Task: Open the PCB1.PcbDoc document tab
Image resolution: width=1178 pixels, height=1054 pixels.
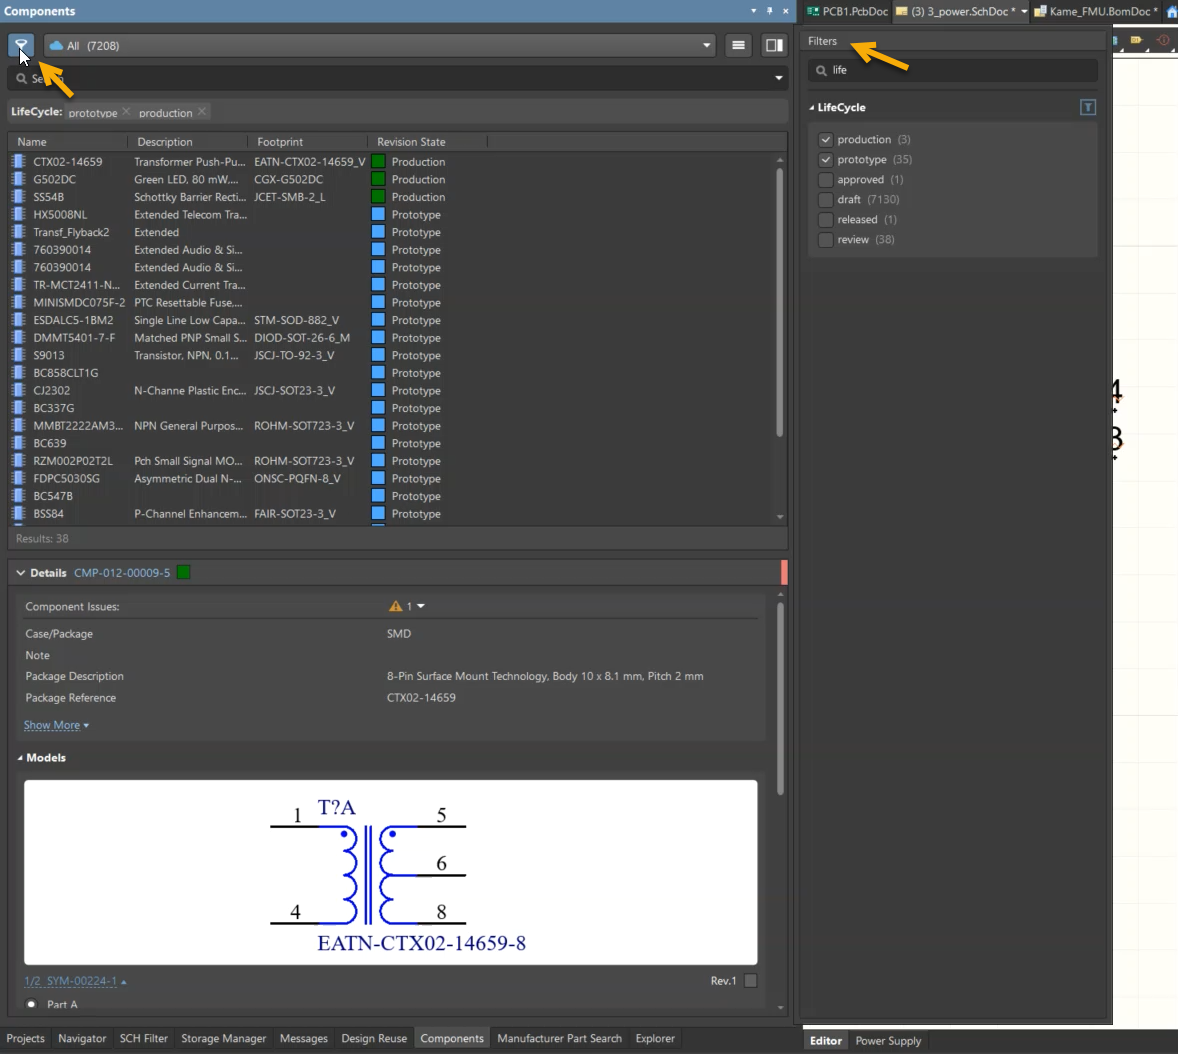Action: tap(853, 11)
